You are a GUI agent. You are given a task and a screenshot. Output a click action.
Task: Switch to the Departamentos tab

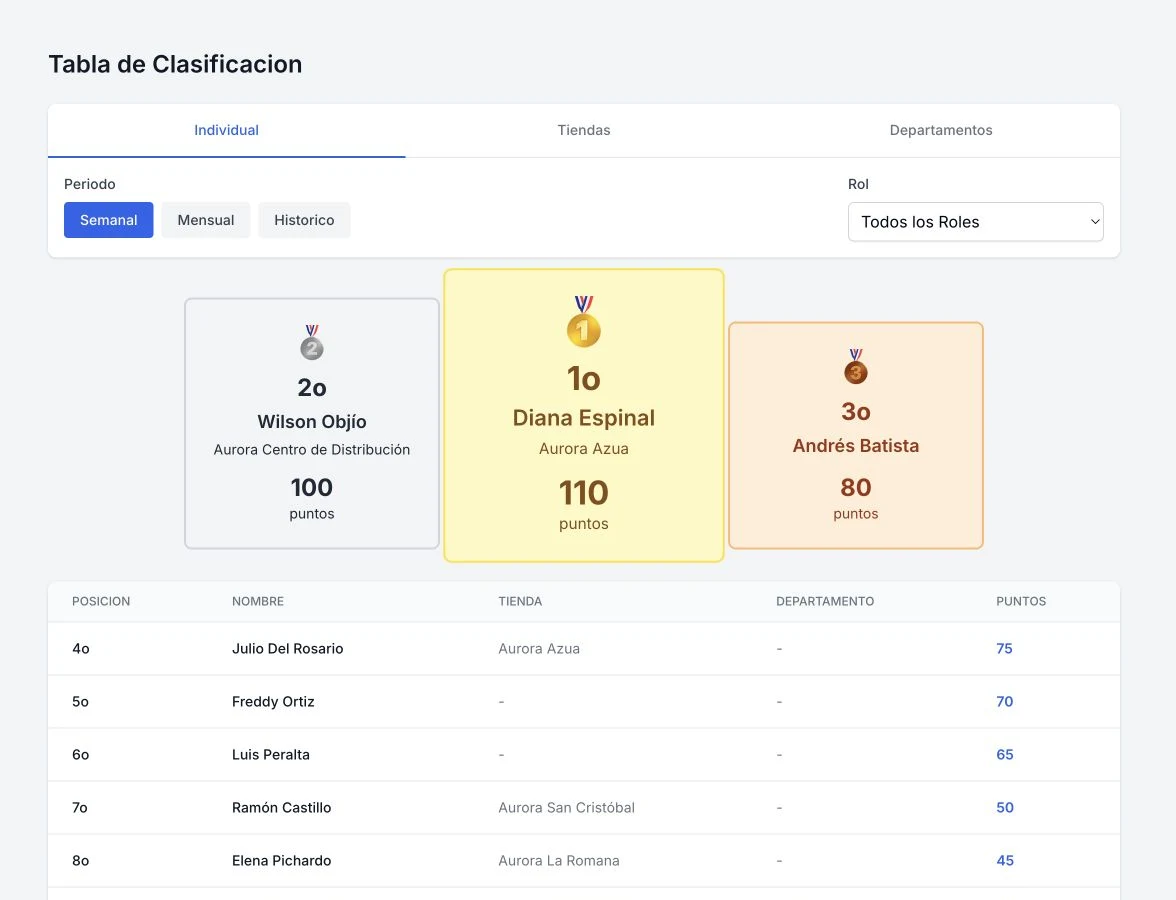pyautogui.click(x=940, y=130)
